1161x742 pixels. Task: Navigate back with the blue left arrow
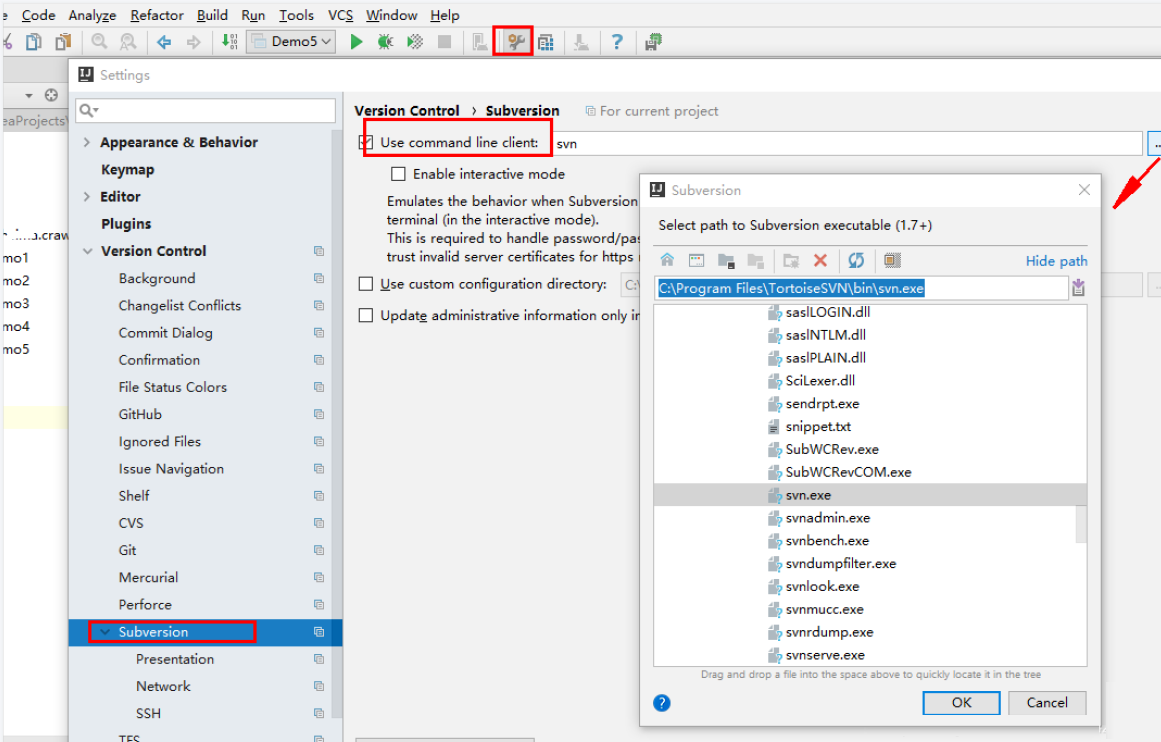click(164, 42)
